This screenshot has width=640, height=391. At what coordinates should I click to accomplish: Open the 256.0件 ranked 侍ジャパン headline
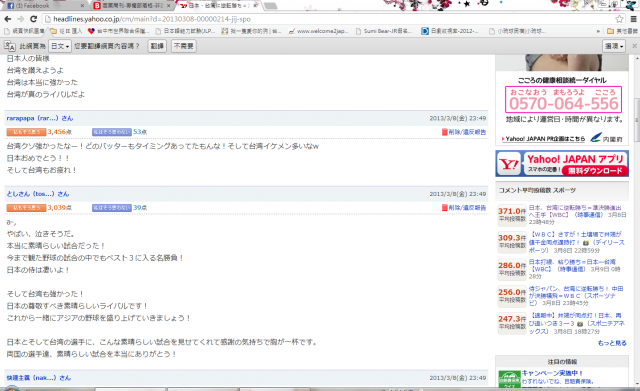pos(576,296)
